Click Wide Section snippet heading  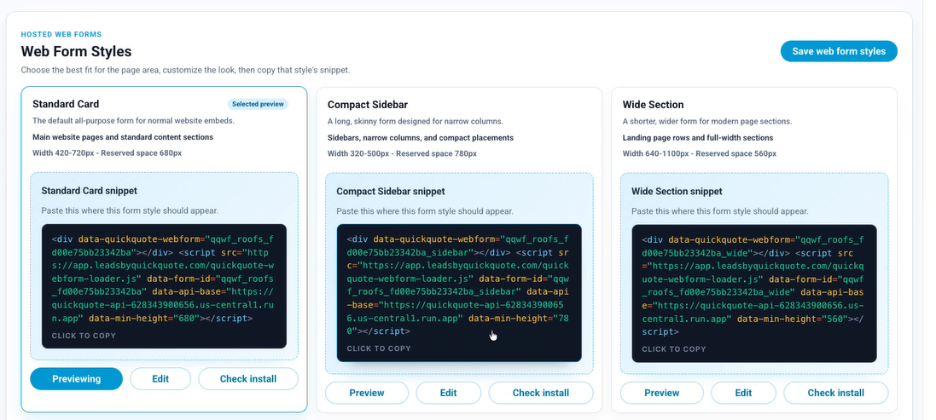677,192
